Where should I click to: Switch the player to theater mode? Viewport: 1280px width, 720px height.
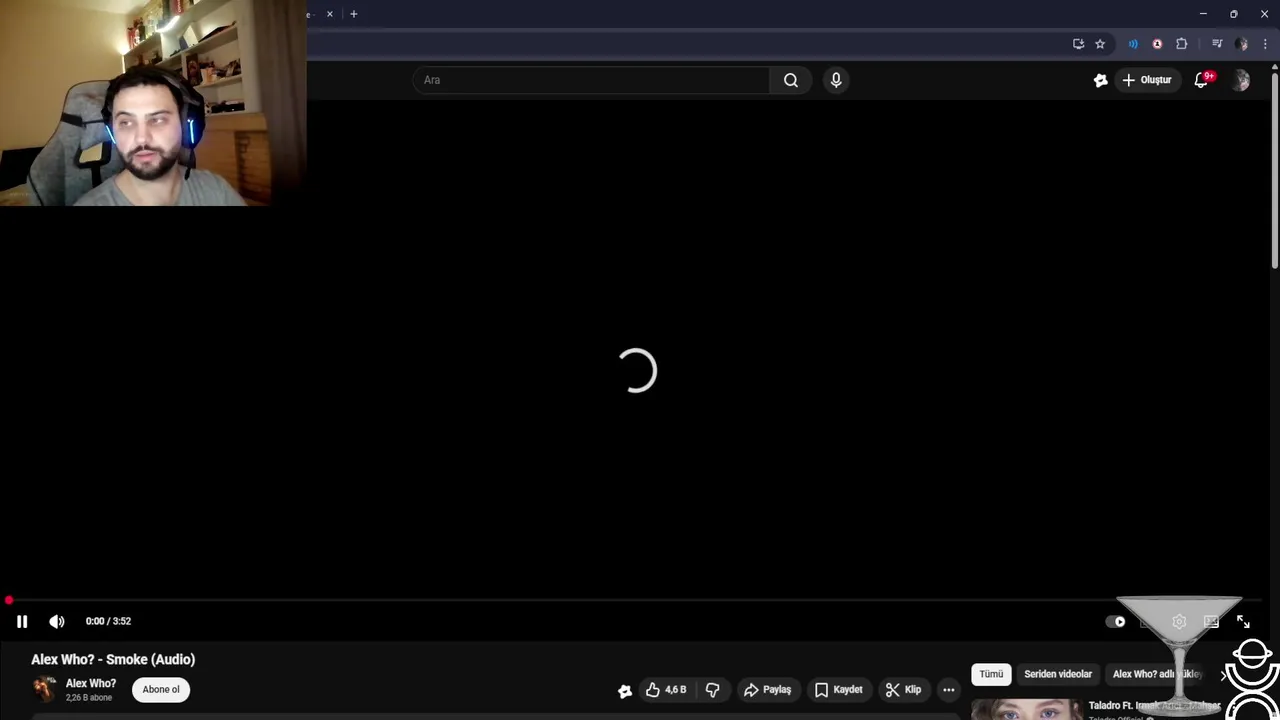tap(1211, 621)
